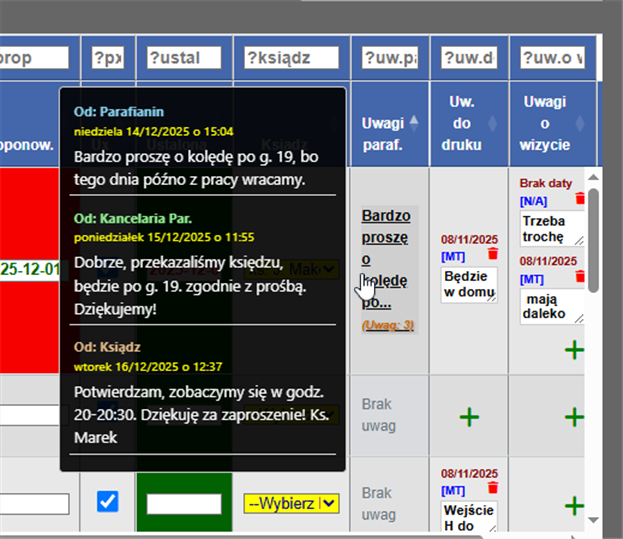Delete the visit note "mają daleko"
The image size is (623, 539).
(x=580, y=276)
